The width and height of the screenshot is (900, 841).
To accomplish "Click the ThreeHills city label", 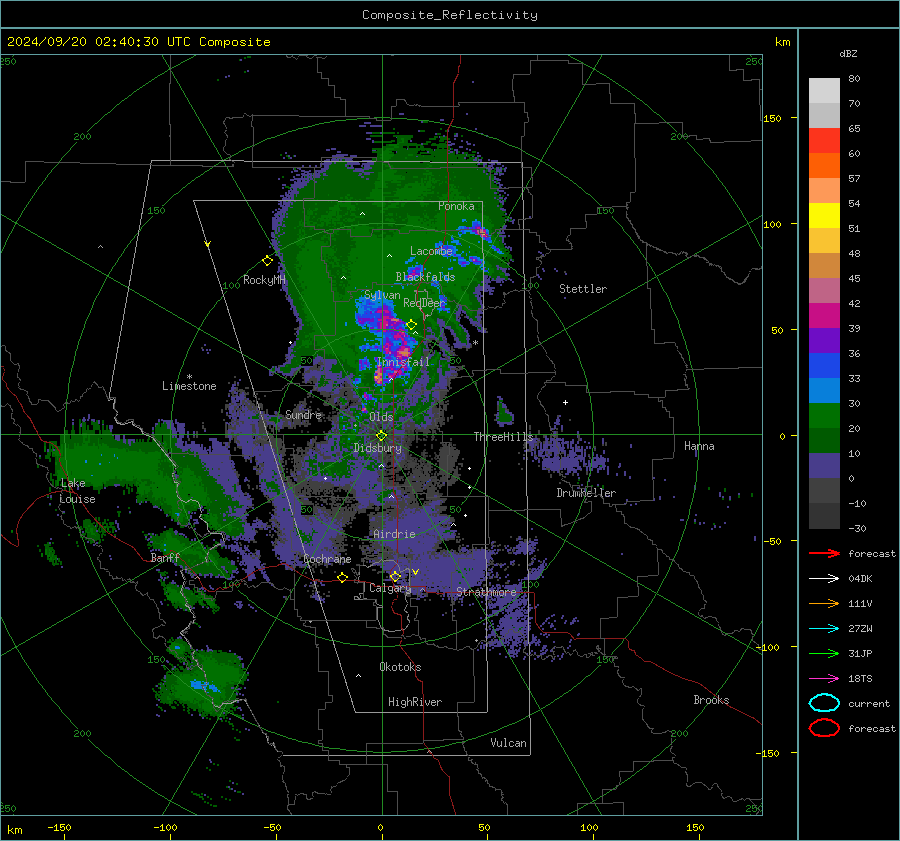I will pos(503,437).
